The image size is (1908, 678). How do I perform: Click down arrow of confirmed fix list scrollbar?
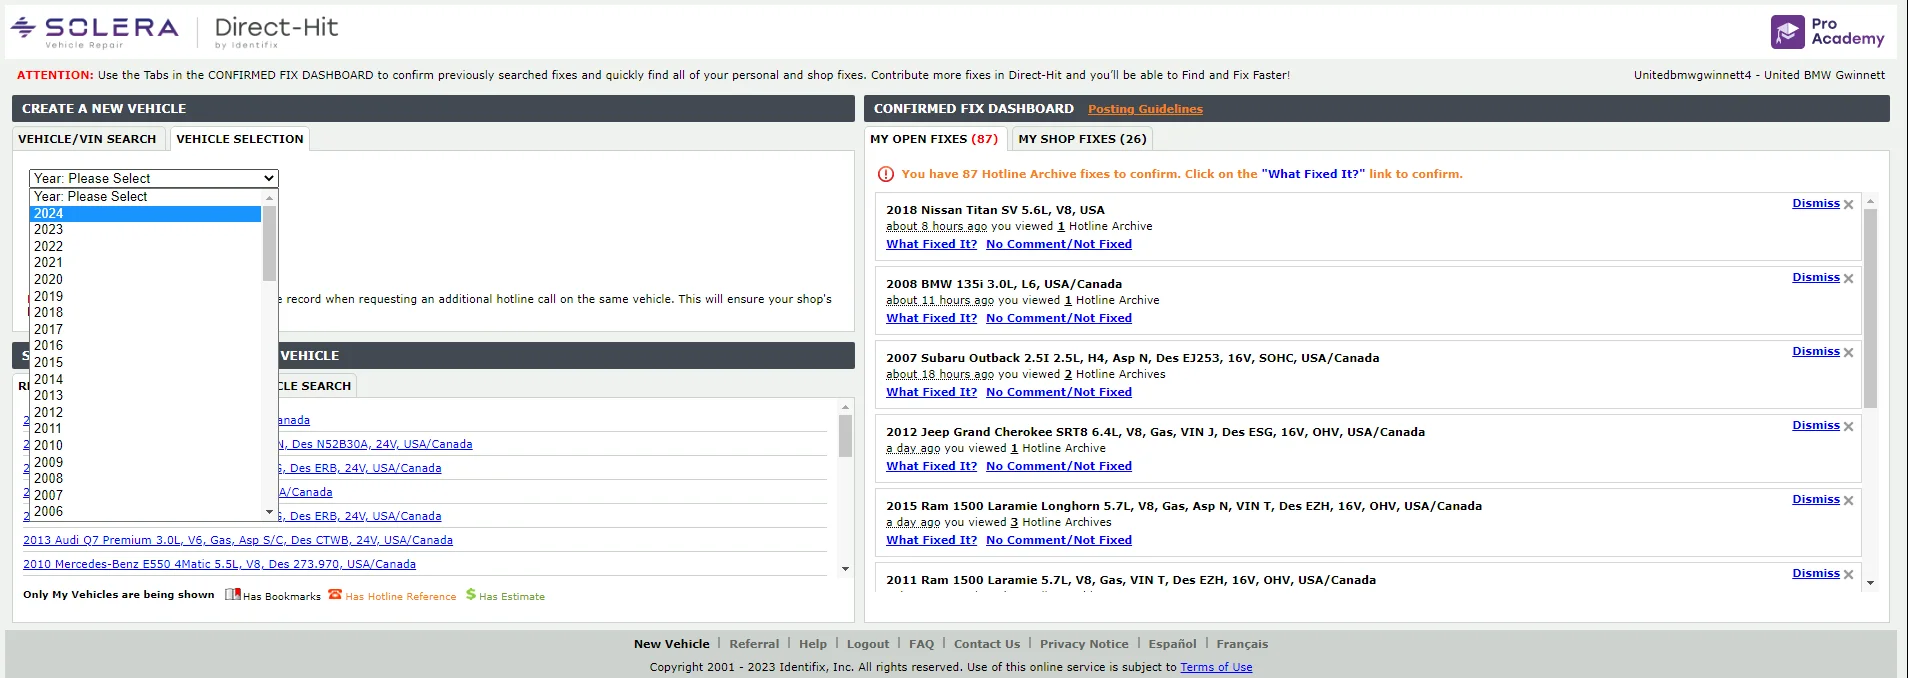point(1870,583)
